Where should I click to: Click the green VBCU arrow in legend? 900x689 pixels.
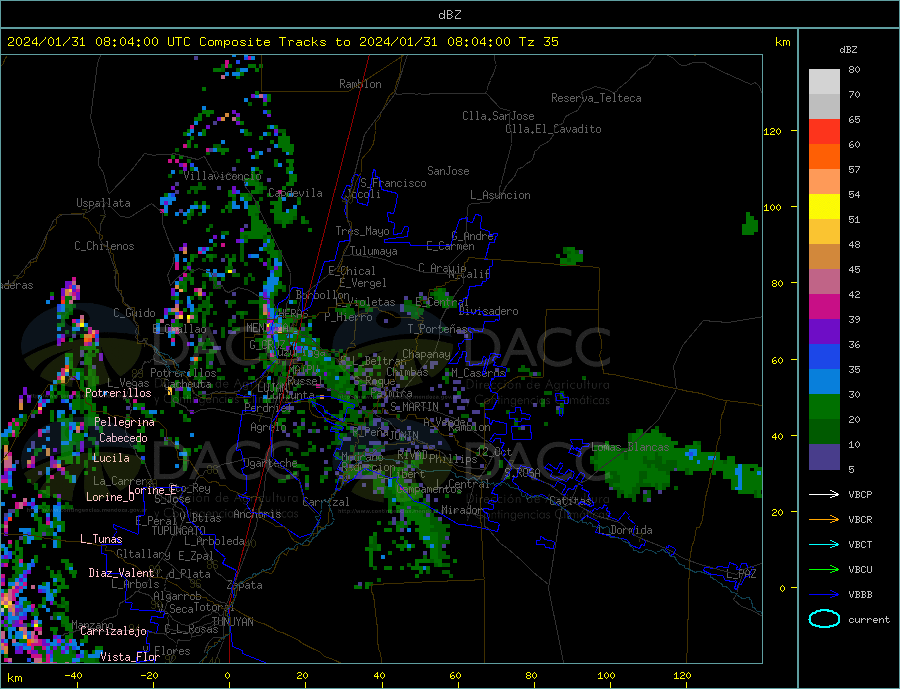tap(824, 570)
